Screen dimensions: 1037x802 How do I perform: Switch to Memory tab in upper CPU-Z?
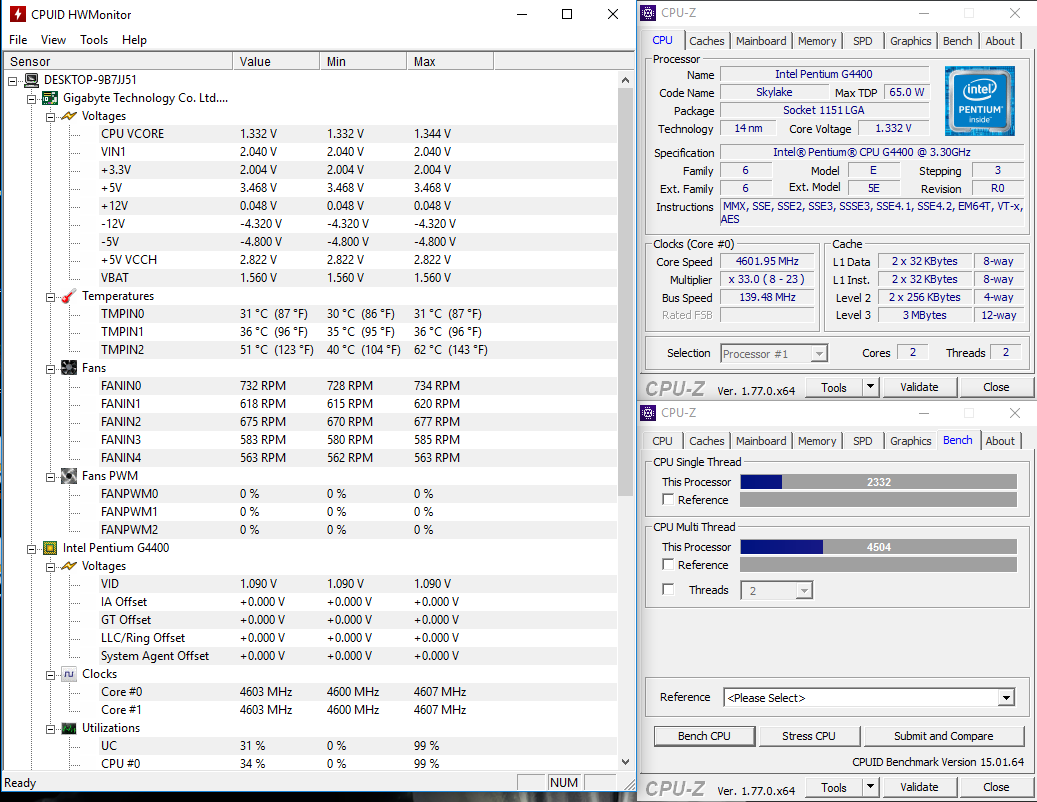(x=817, y=41)
